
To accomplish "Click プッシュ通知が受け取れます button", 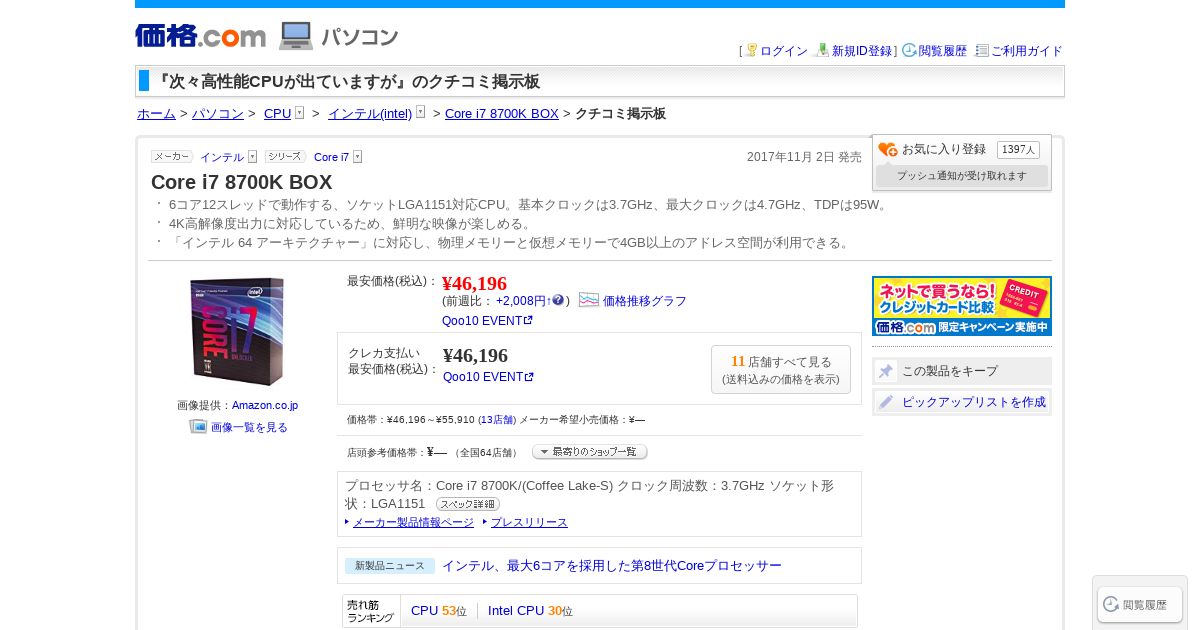I will point(962,176).
